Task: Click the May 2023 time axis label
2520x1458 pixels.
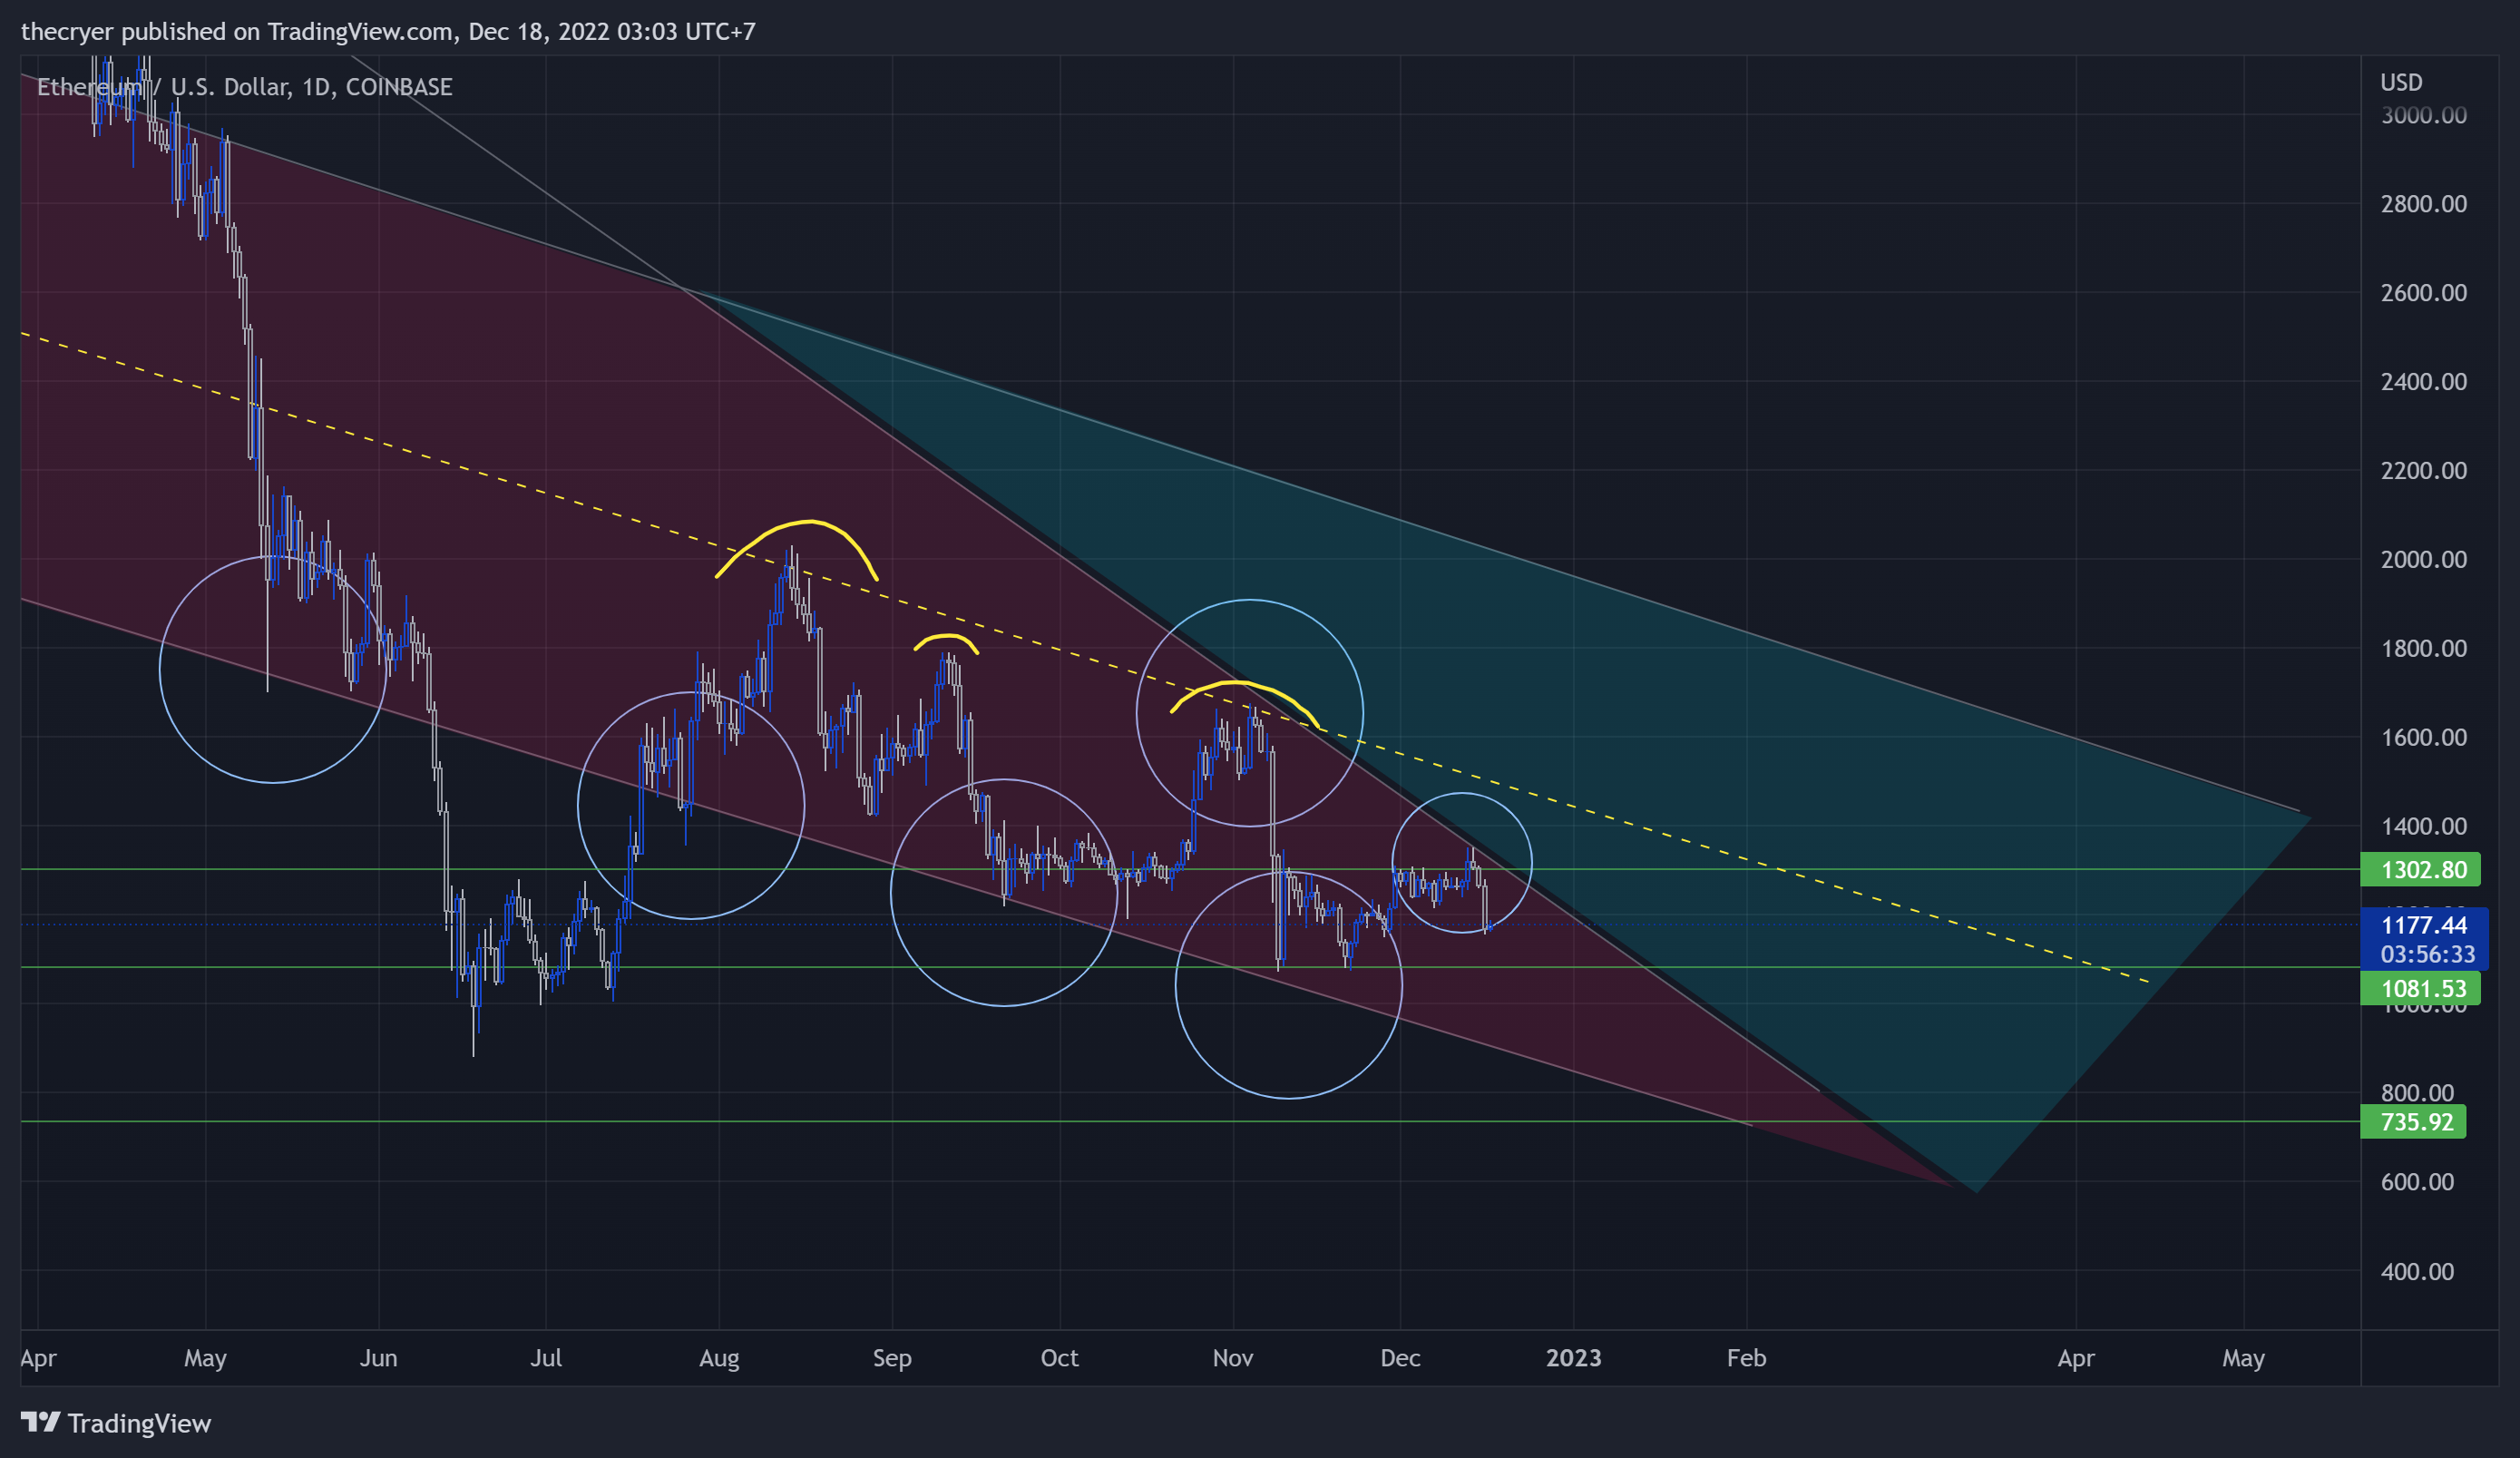Action: tap(2243, 1358)
